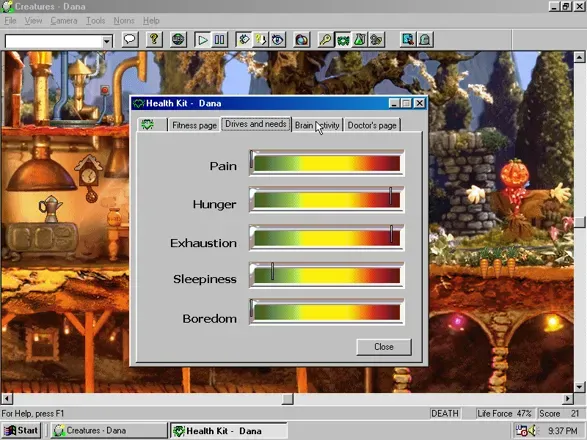Toggle the hand pointer toolbar icon
The height and width of the screenshot is (440, 587).
click(244, 39)
